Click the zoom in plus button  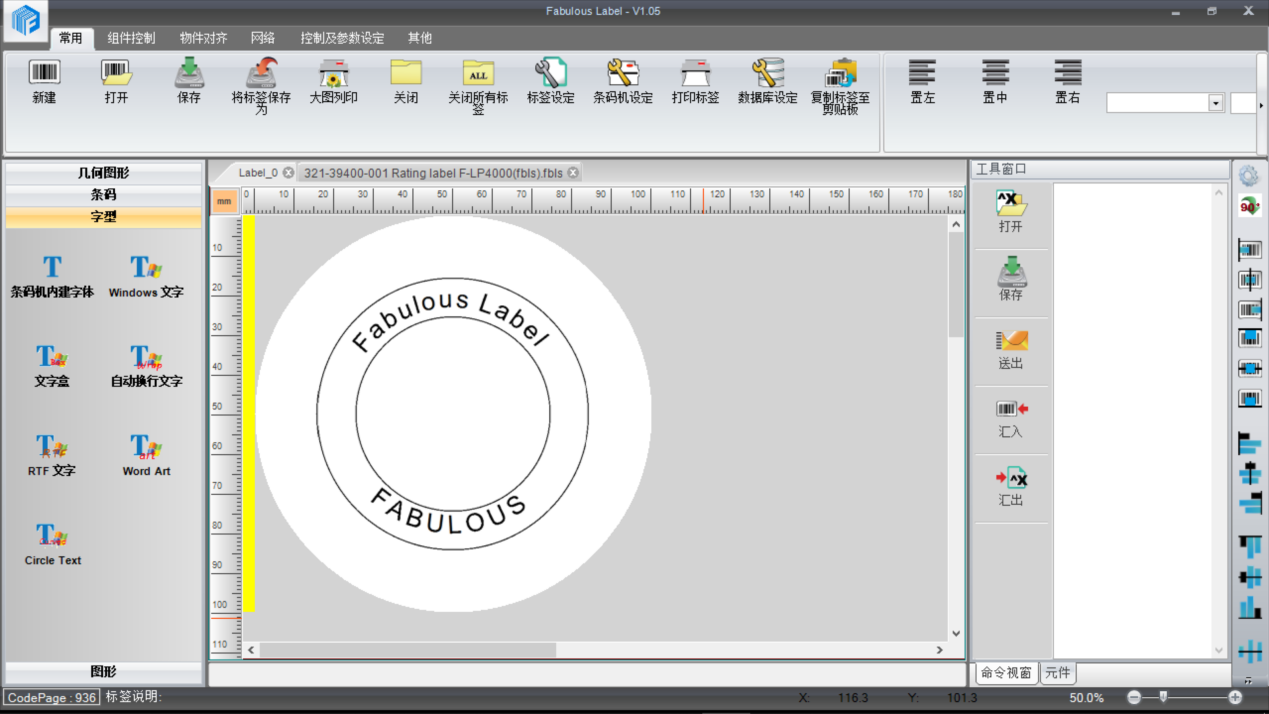click(x=1235, y=697)
